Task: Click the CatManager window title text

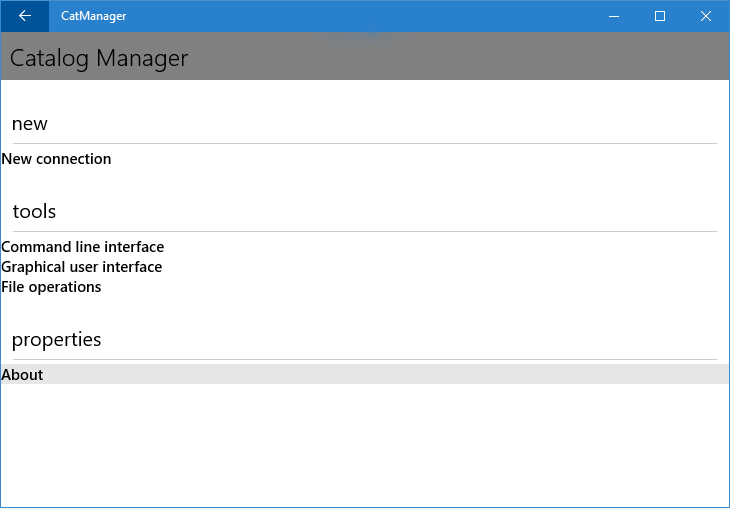Action: click(x=93, y=16)
